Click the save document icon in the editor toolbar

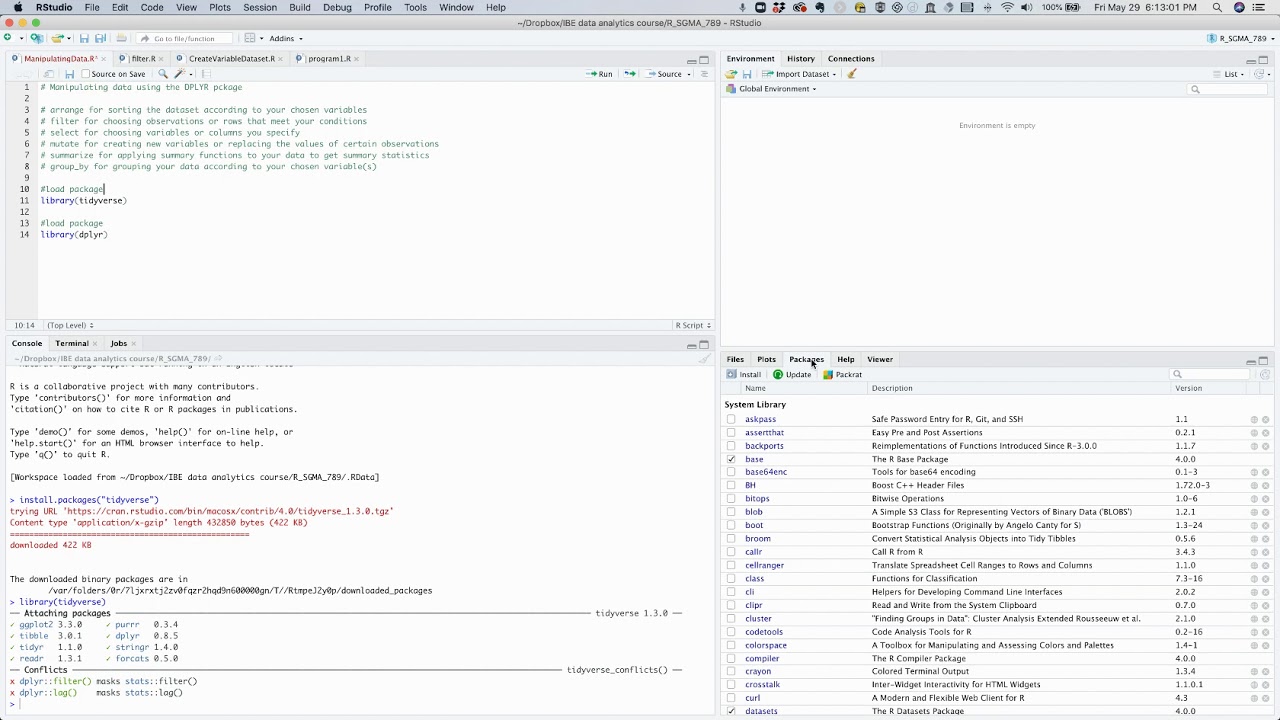(x=69, y=74)
